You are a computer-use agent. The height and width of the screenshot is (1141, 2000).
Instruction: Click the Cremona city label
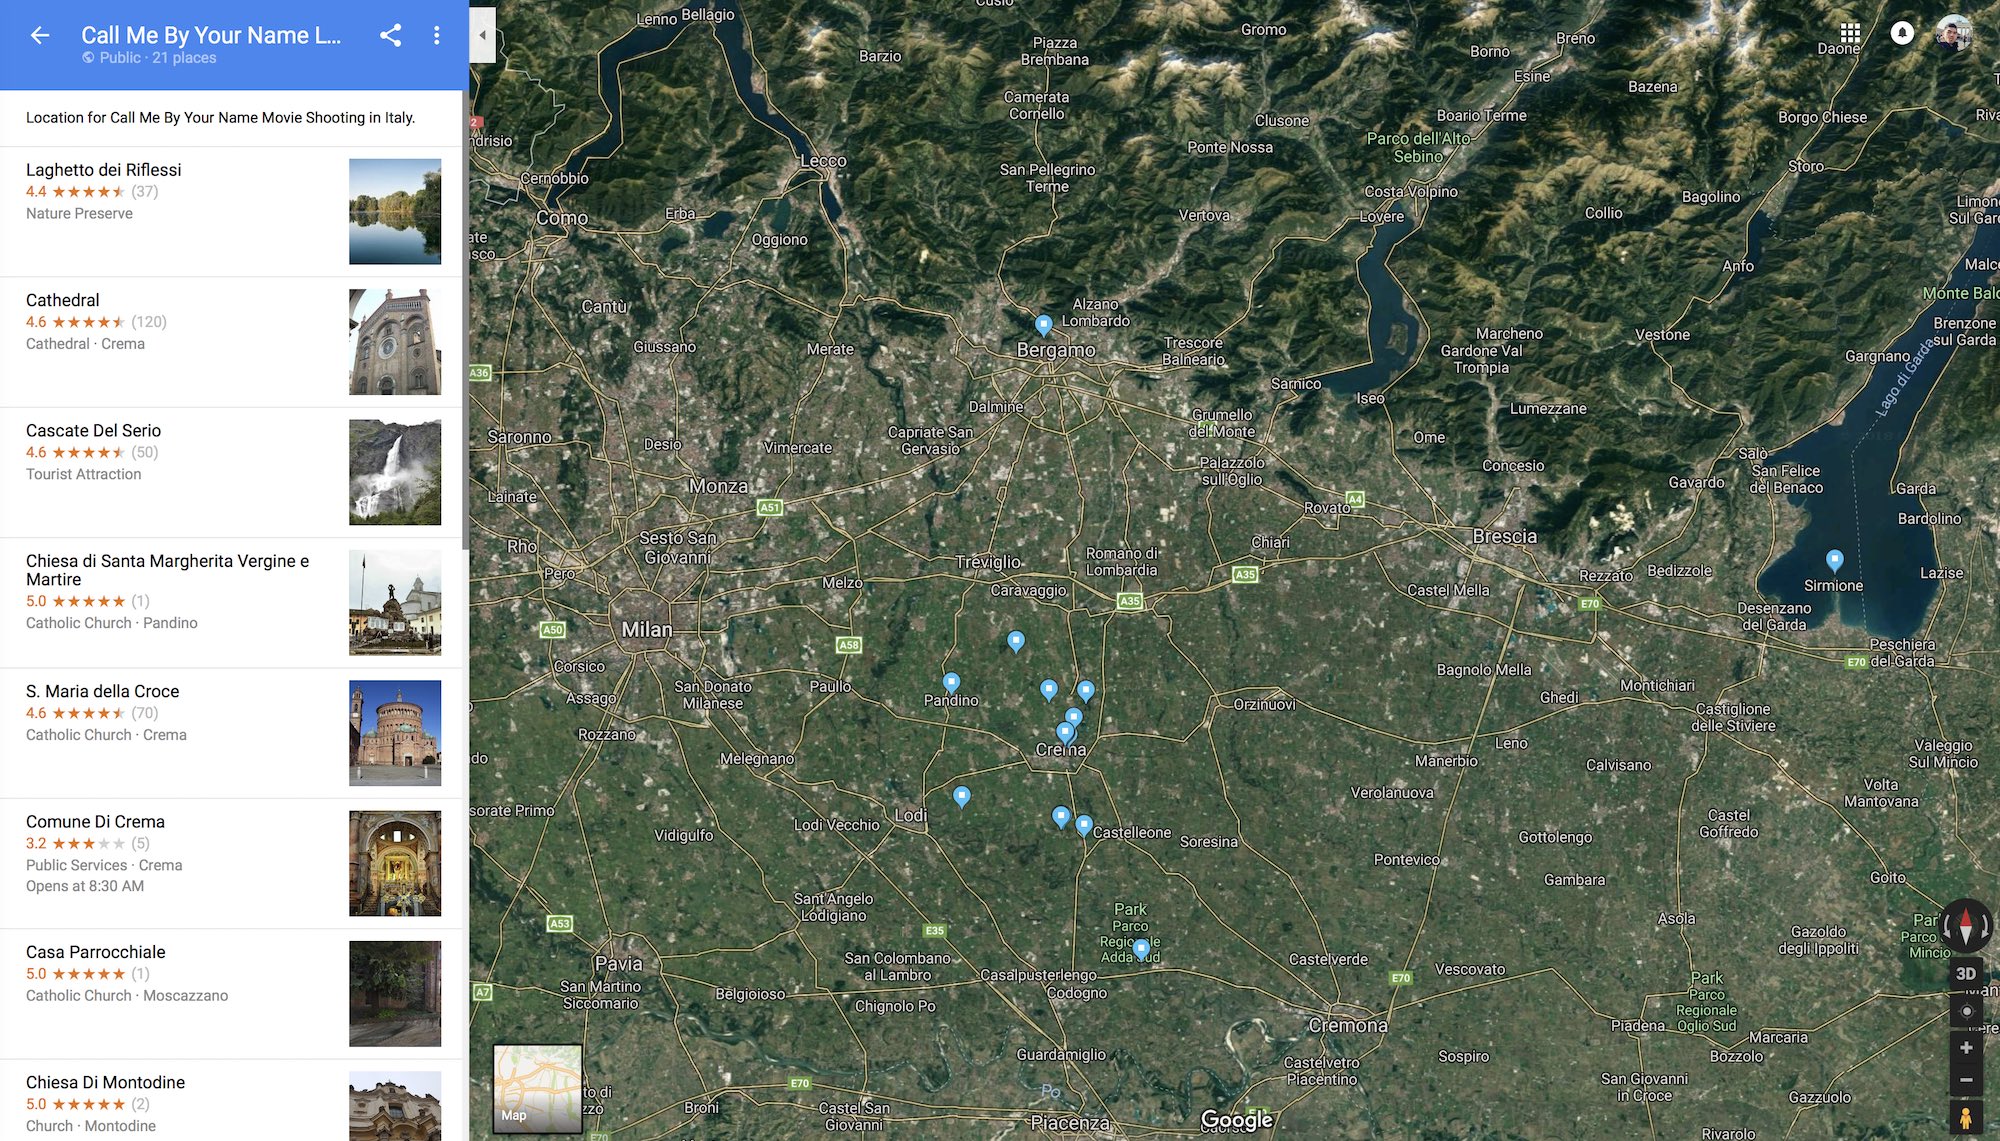(1348, 1026)
